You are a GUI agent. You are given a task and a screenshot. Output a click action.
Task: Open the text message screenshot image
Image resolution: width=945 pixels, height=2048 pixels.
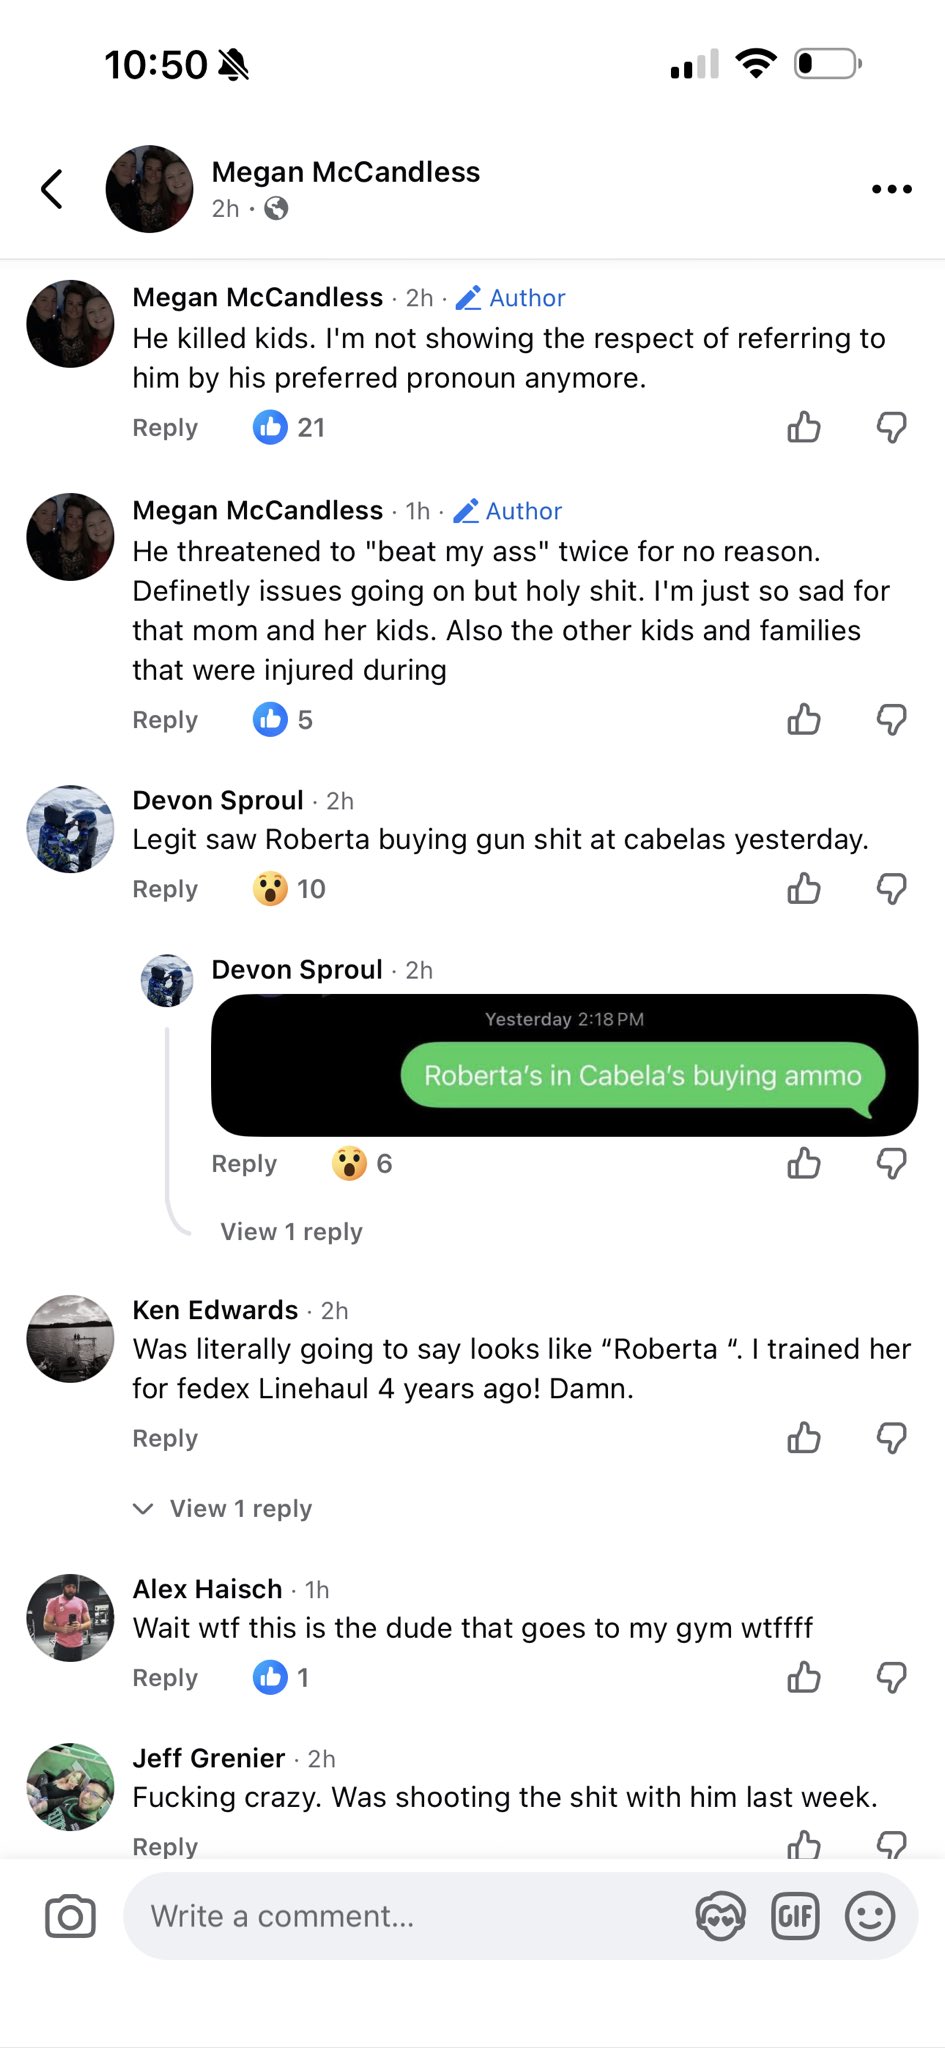(x=564, y=1065)
